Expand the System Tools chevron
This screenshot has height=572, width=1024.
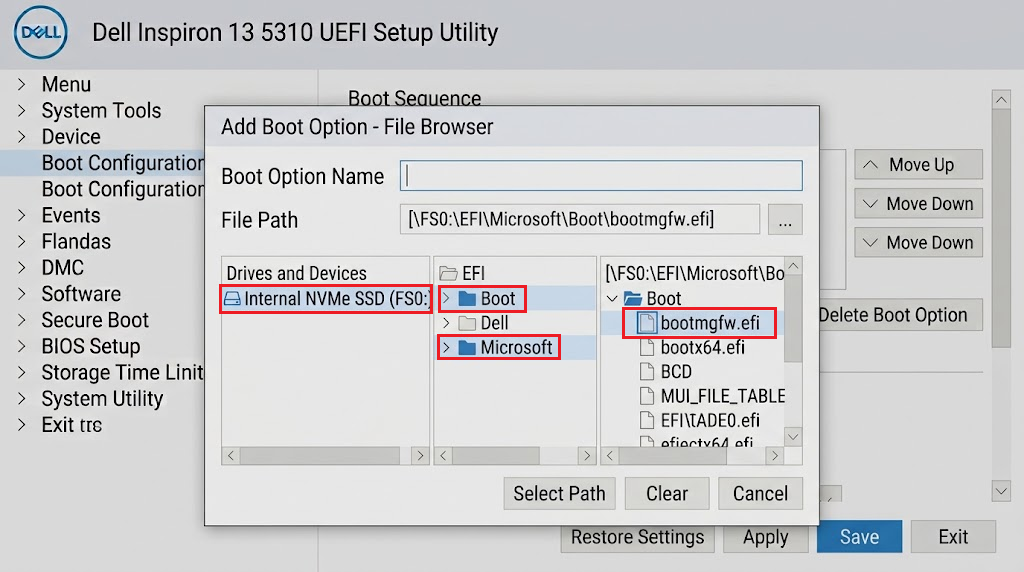[22, 110]
